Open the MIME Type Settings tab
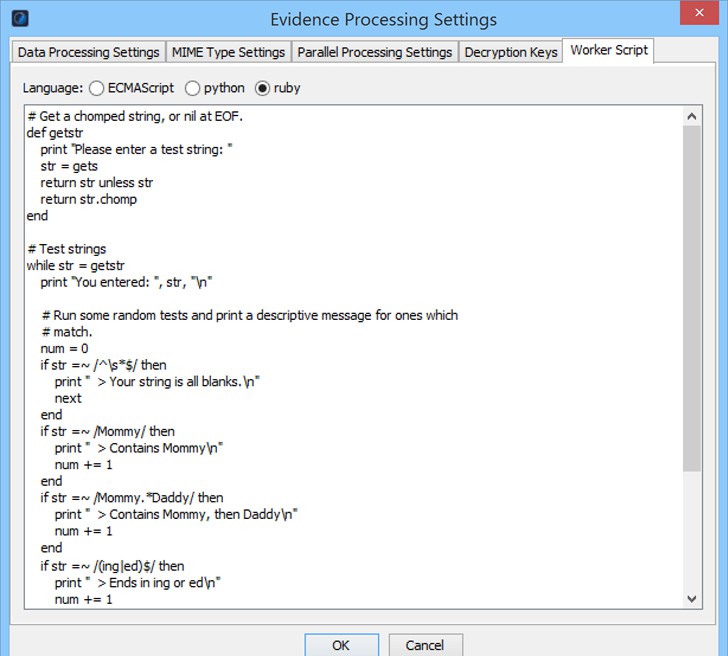Image resolution: width=728 pixels, height=656 pixels. click(x=228, y=52)
